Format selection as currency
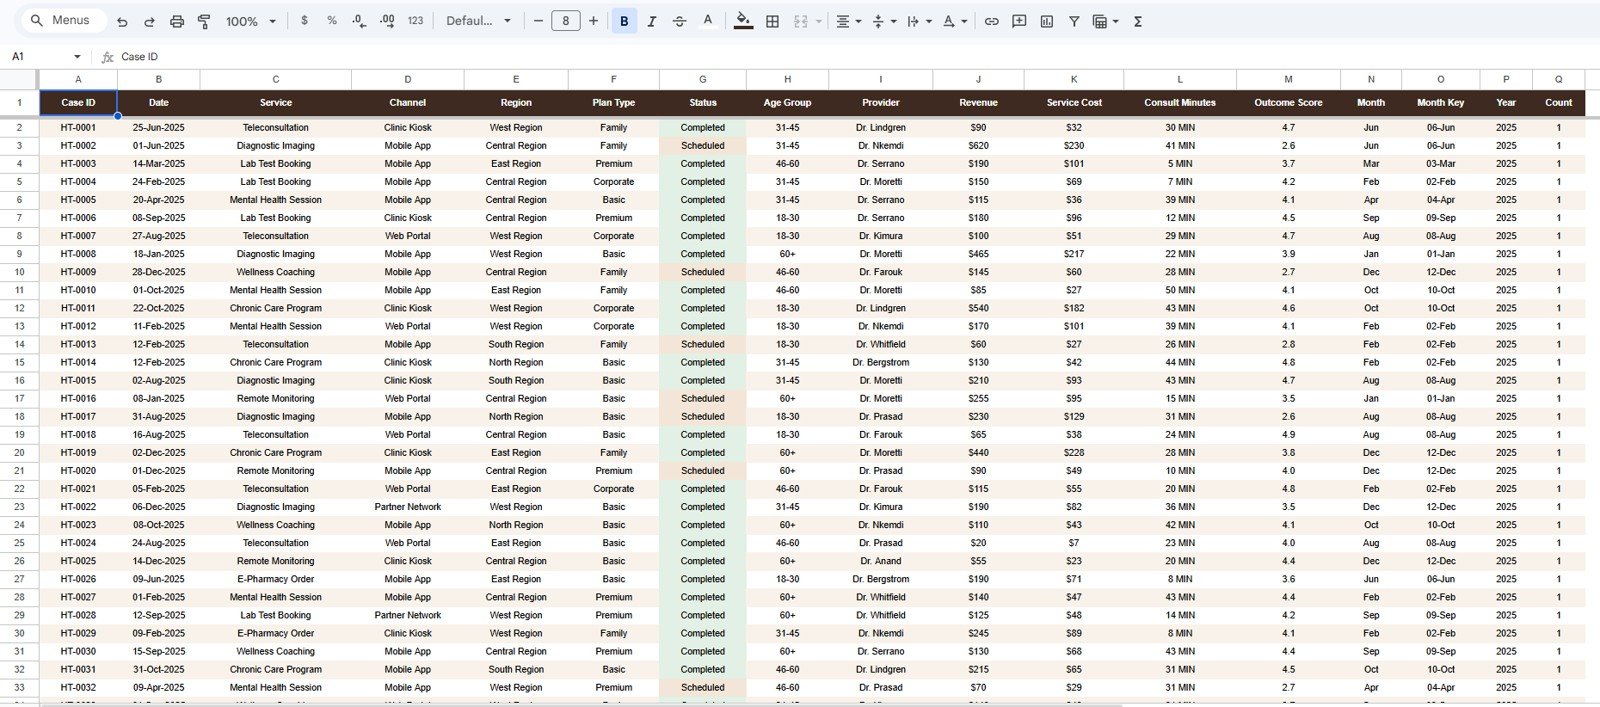This screenshot has height=707, width=1600. point(304,21)
